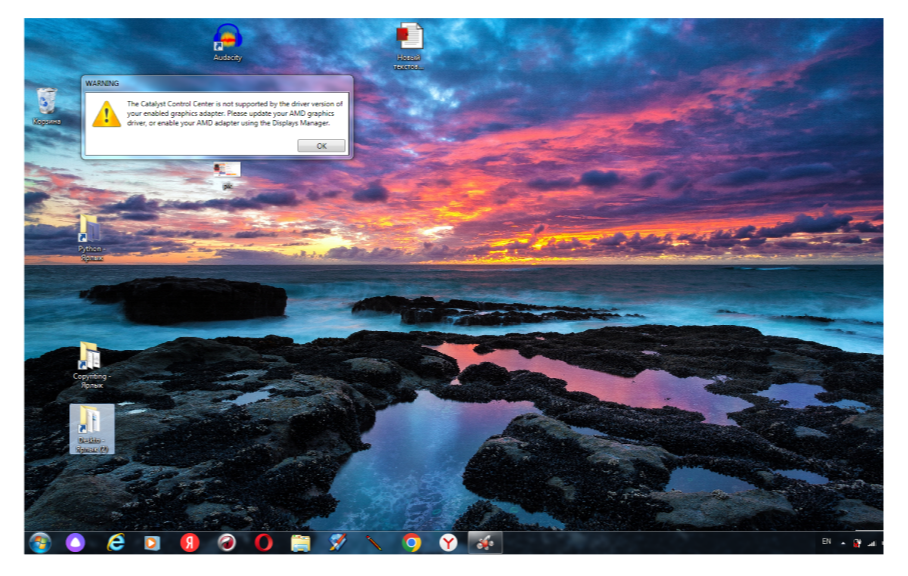The height and width of the screenshot is (576, 908).
Task: Launch Google Chrome from taskbar
Action: pyautogui.click(x=411, y=543)
